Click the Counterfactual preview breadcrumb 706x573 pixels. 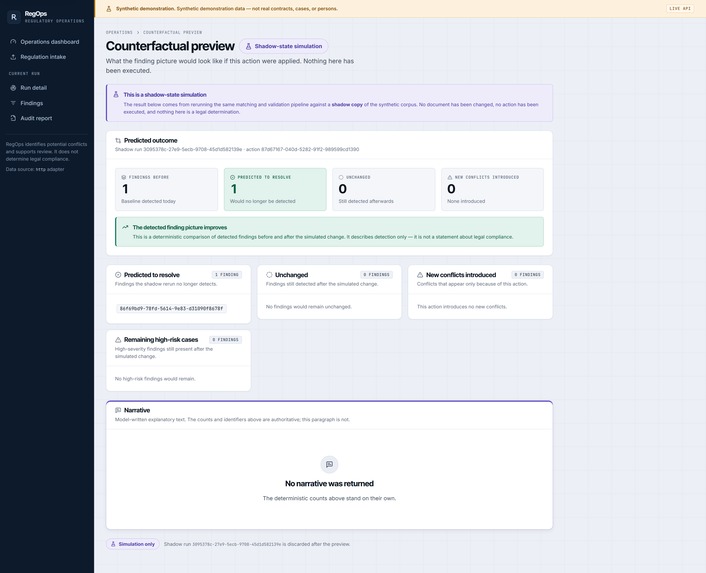tap(172, 32)
